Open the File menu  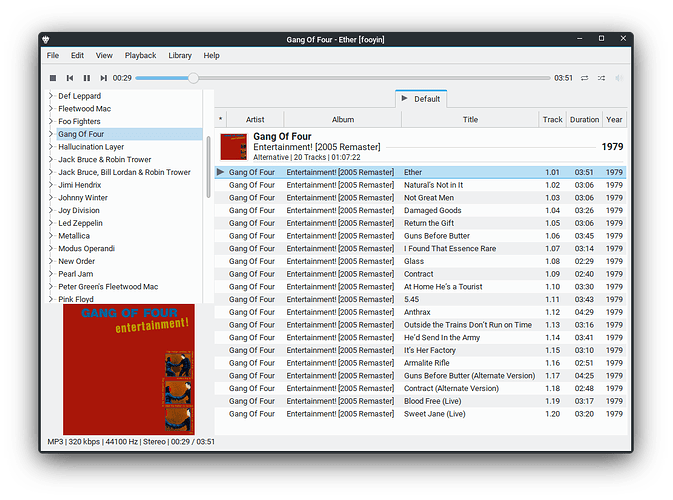(x=53, y=55)
